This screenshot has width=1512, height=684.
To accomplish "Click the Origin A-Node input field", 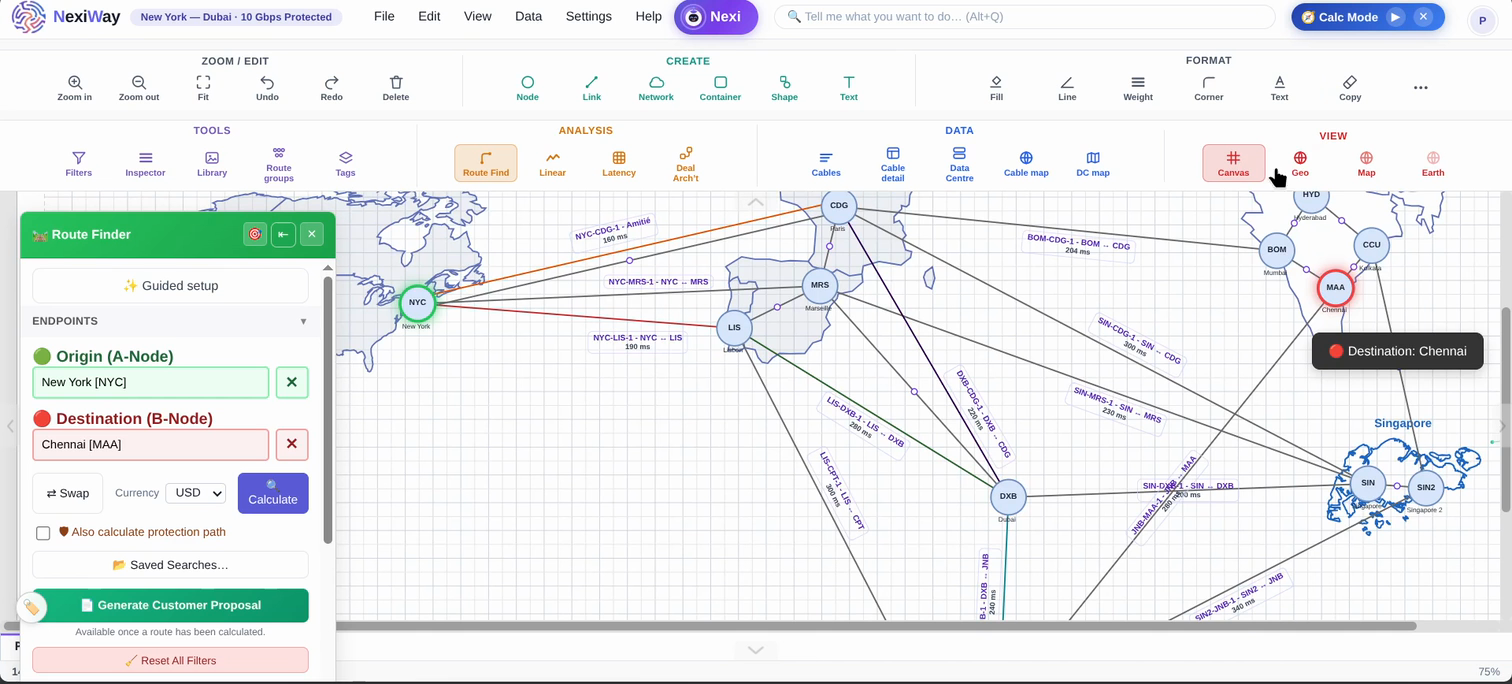I will (x=151, y=382).
